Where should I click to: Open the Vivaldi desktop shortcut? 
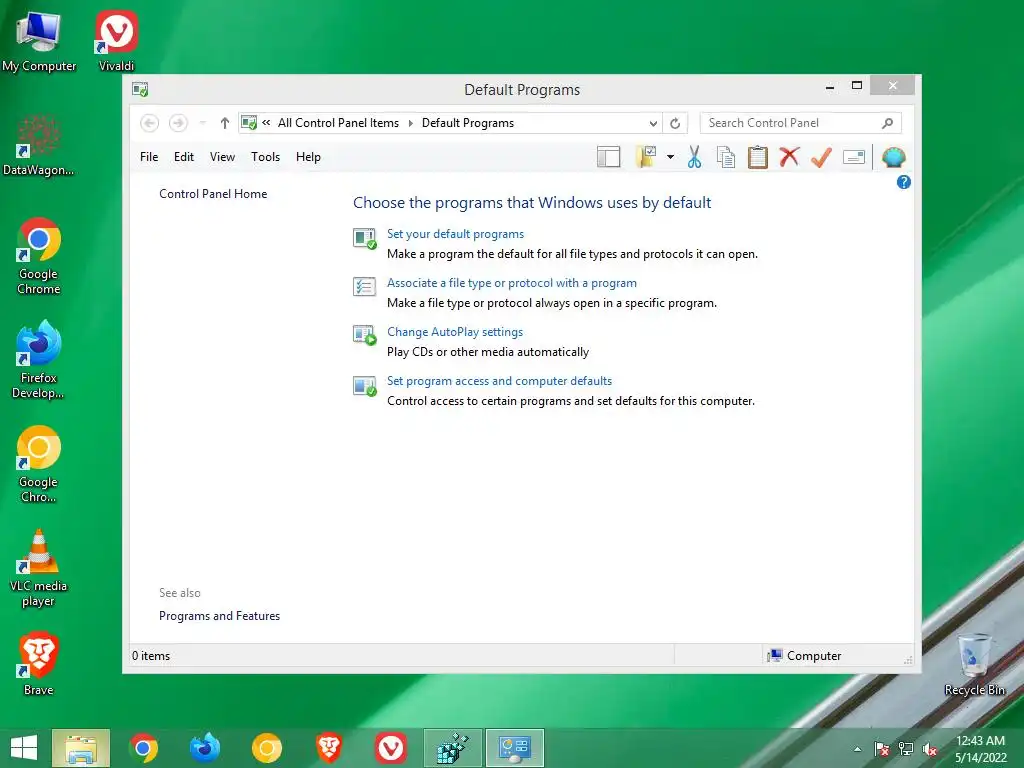(x=116, y=40)
